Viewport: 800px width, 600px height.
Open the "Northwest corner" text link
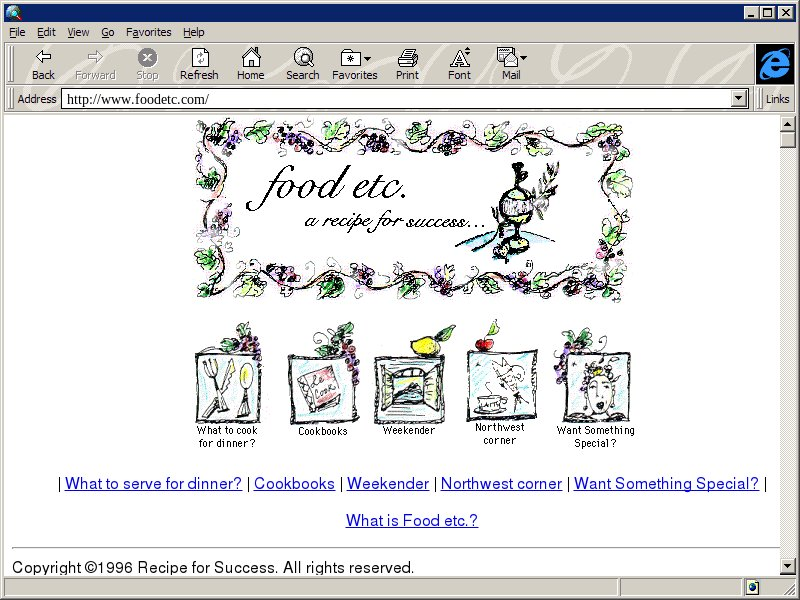click(501, 484)
